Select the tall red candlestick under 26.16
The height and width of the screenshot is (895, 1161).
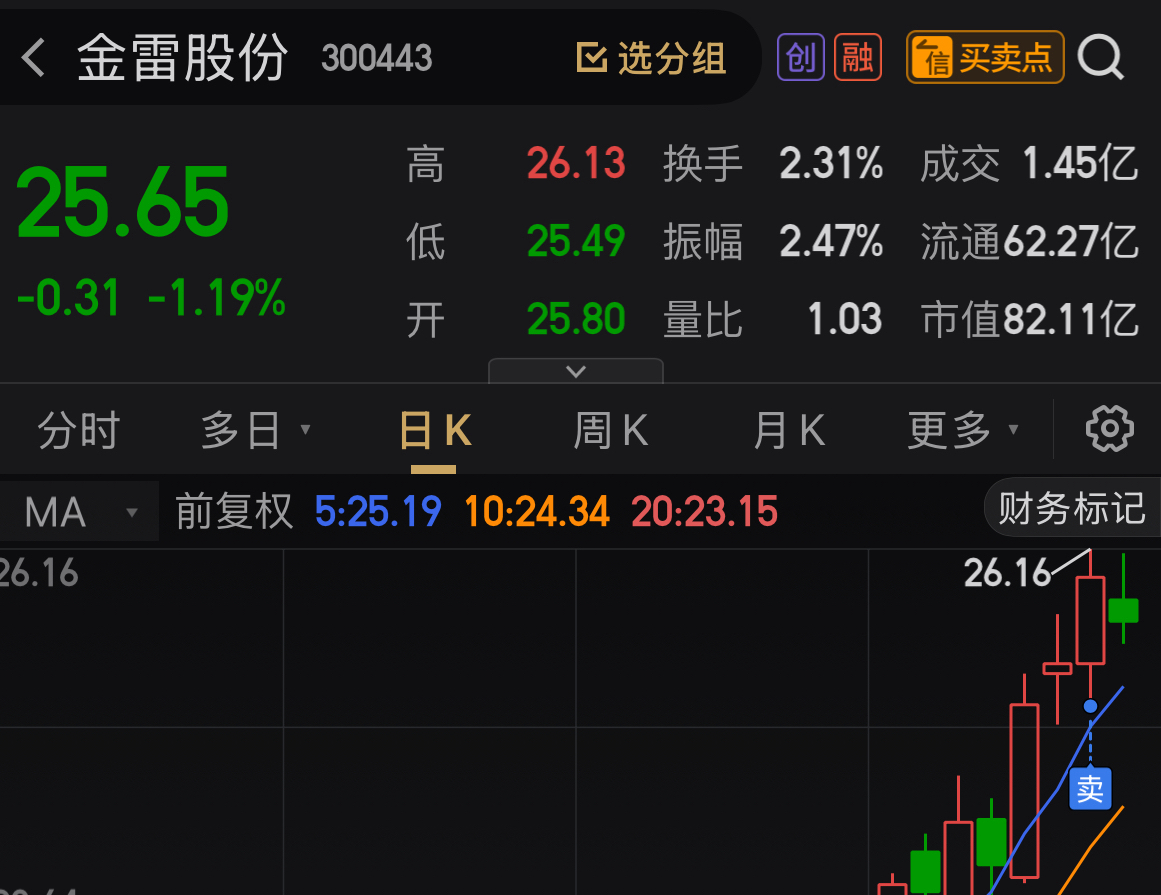point(1090,620)
